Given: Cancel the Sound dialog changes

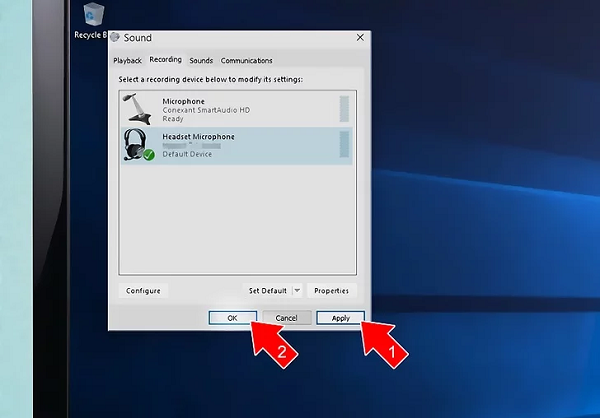Looking at the screenshot, I should coord(286,318).
